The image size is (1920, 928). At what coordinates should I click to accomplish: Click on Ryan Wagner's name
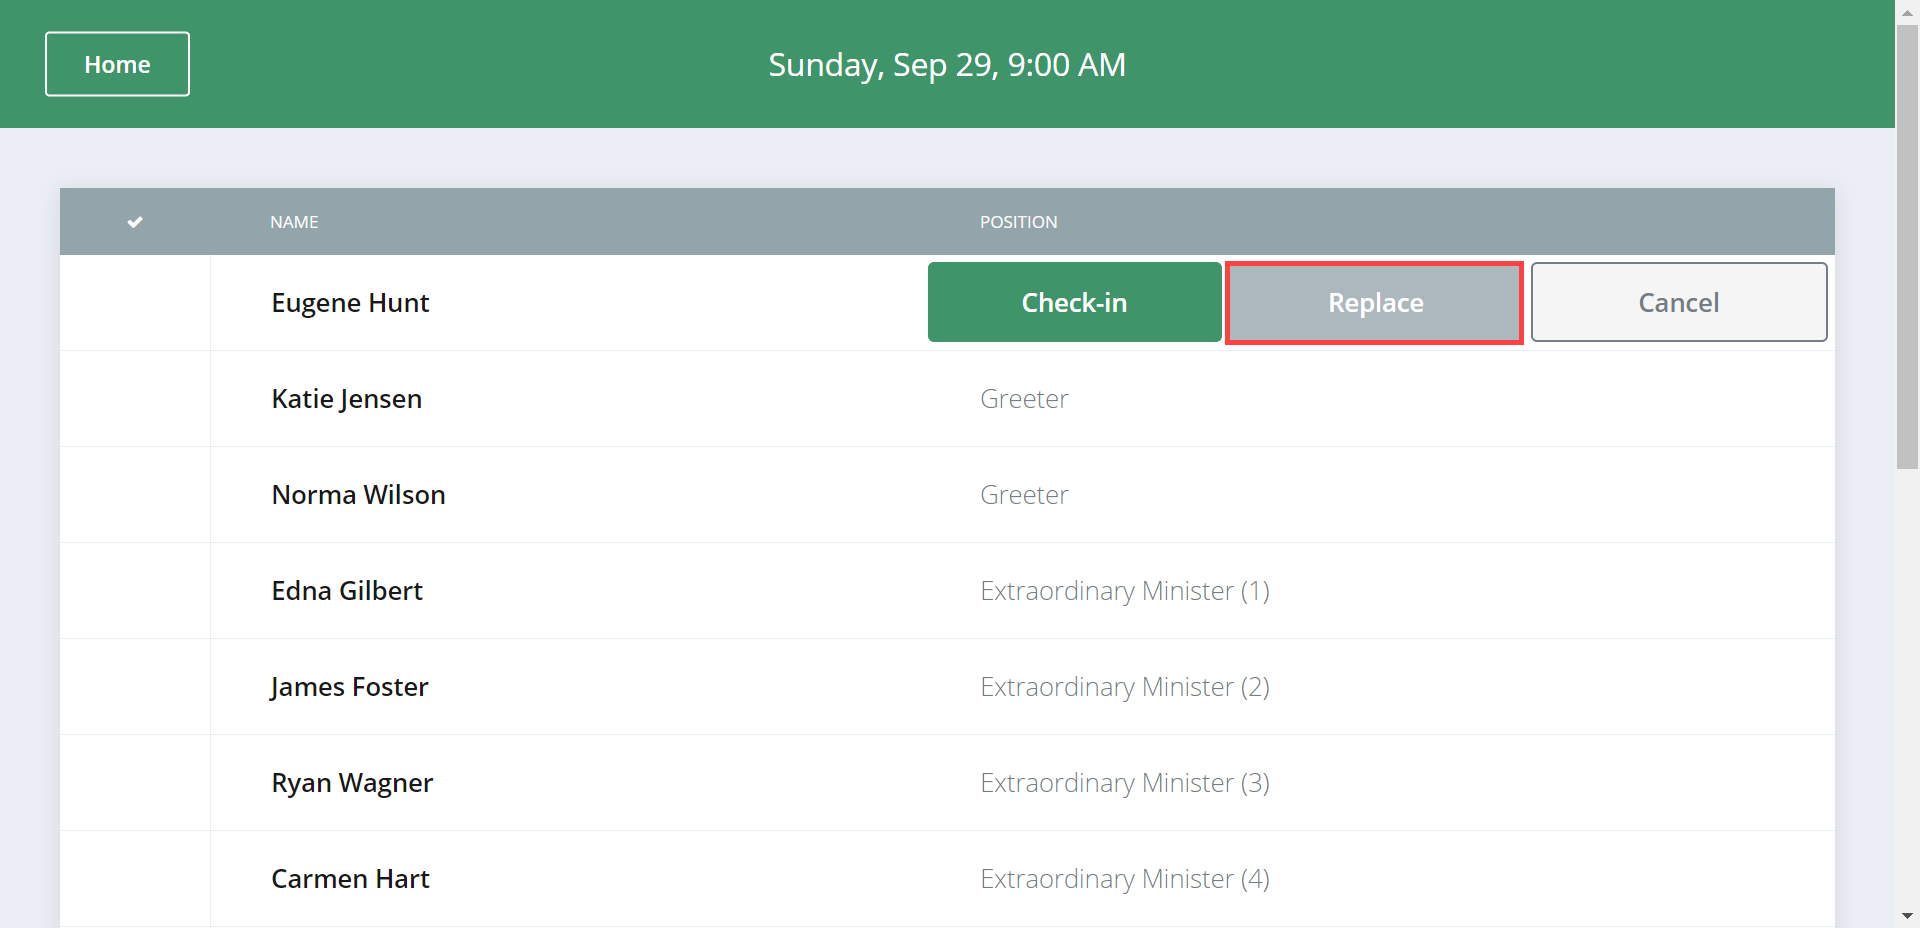click(352, 783)
